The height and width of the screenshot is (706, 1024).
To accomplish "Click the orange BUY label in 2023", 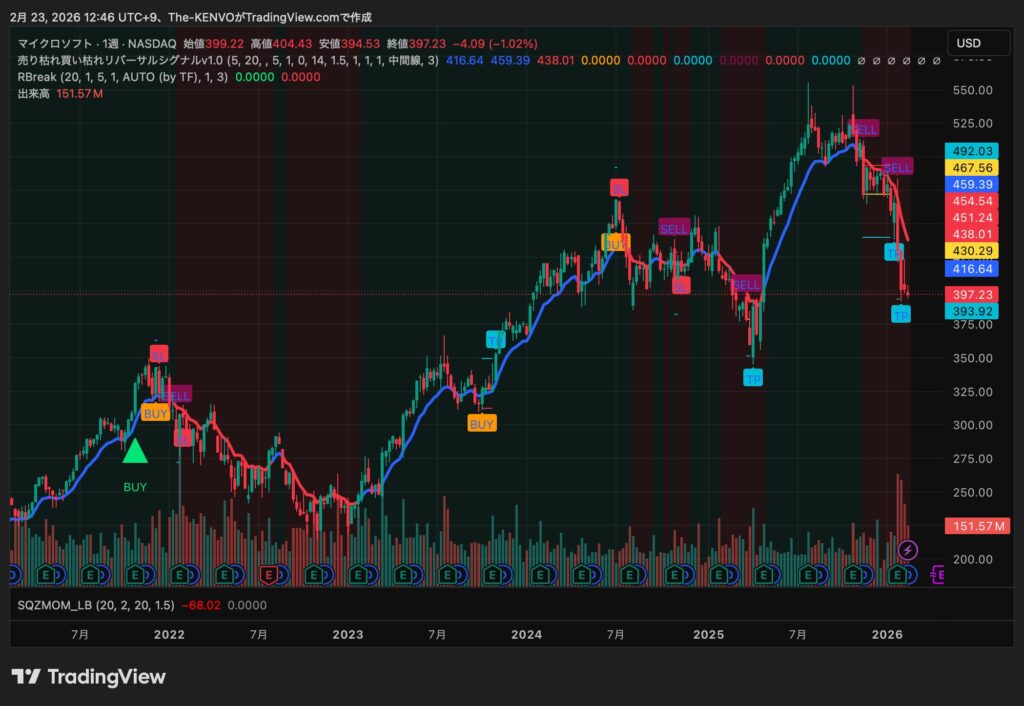I will [x=481, y=424].
